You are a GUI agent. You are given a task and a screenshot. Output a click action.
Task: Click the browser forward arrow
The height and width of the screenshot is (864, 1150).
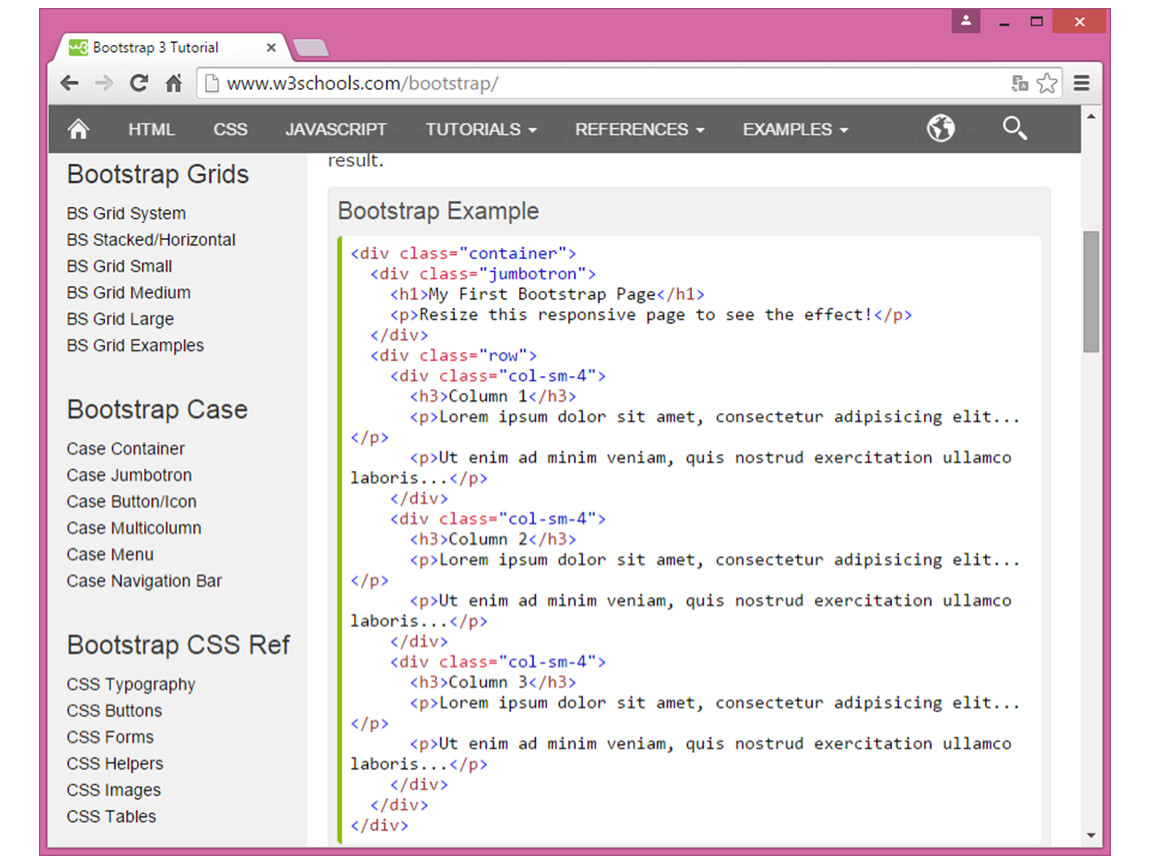point(104,84)
